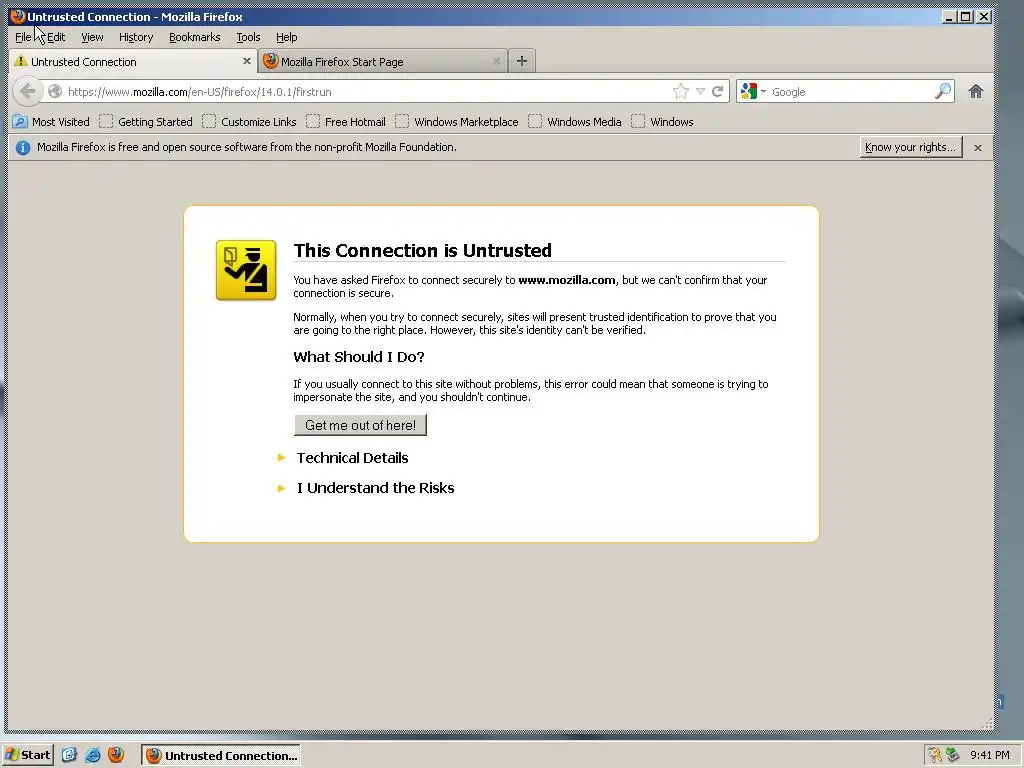Viewport: 1024px width, 768px height.
Task: Click the Get me out of here! button
Action: pos(360,425)
